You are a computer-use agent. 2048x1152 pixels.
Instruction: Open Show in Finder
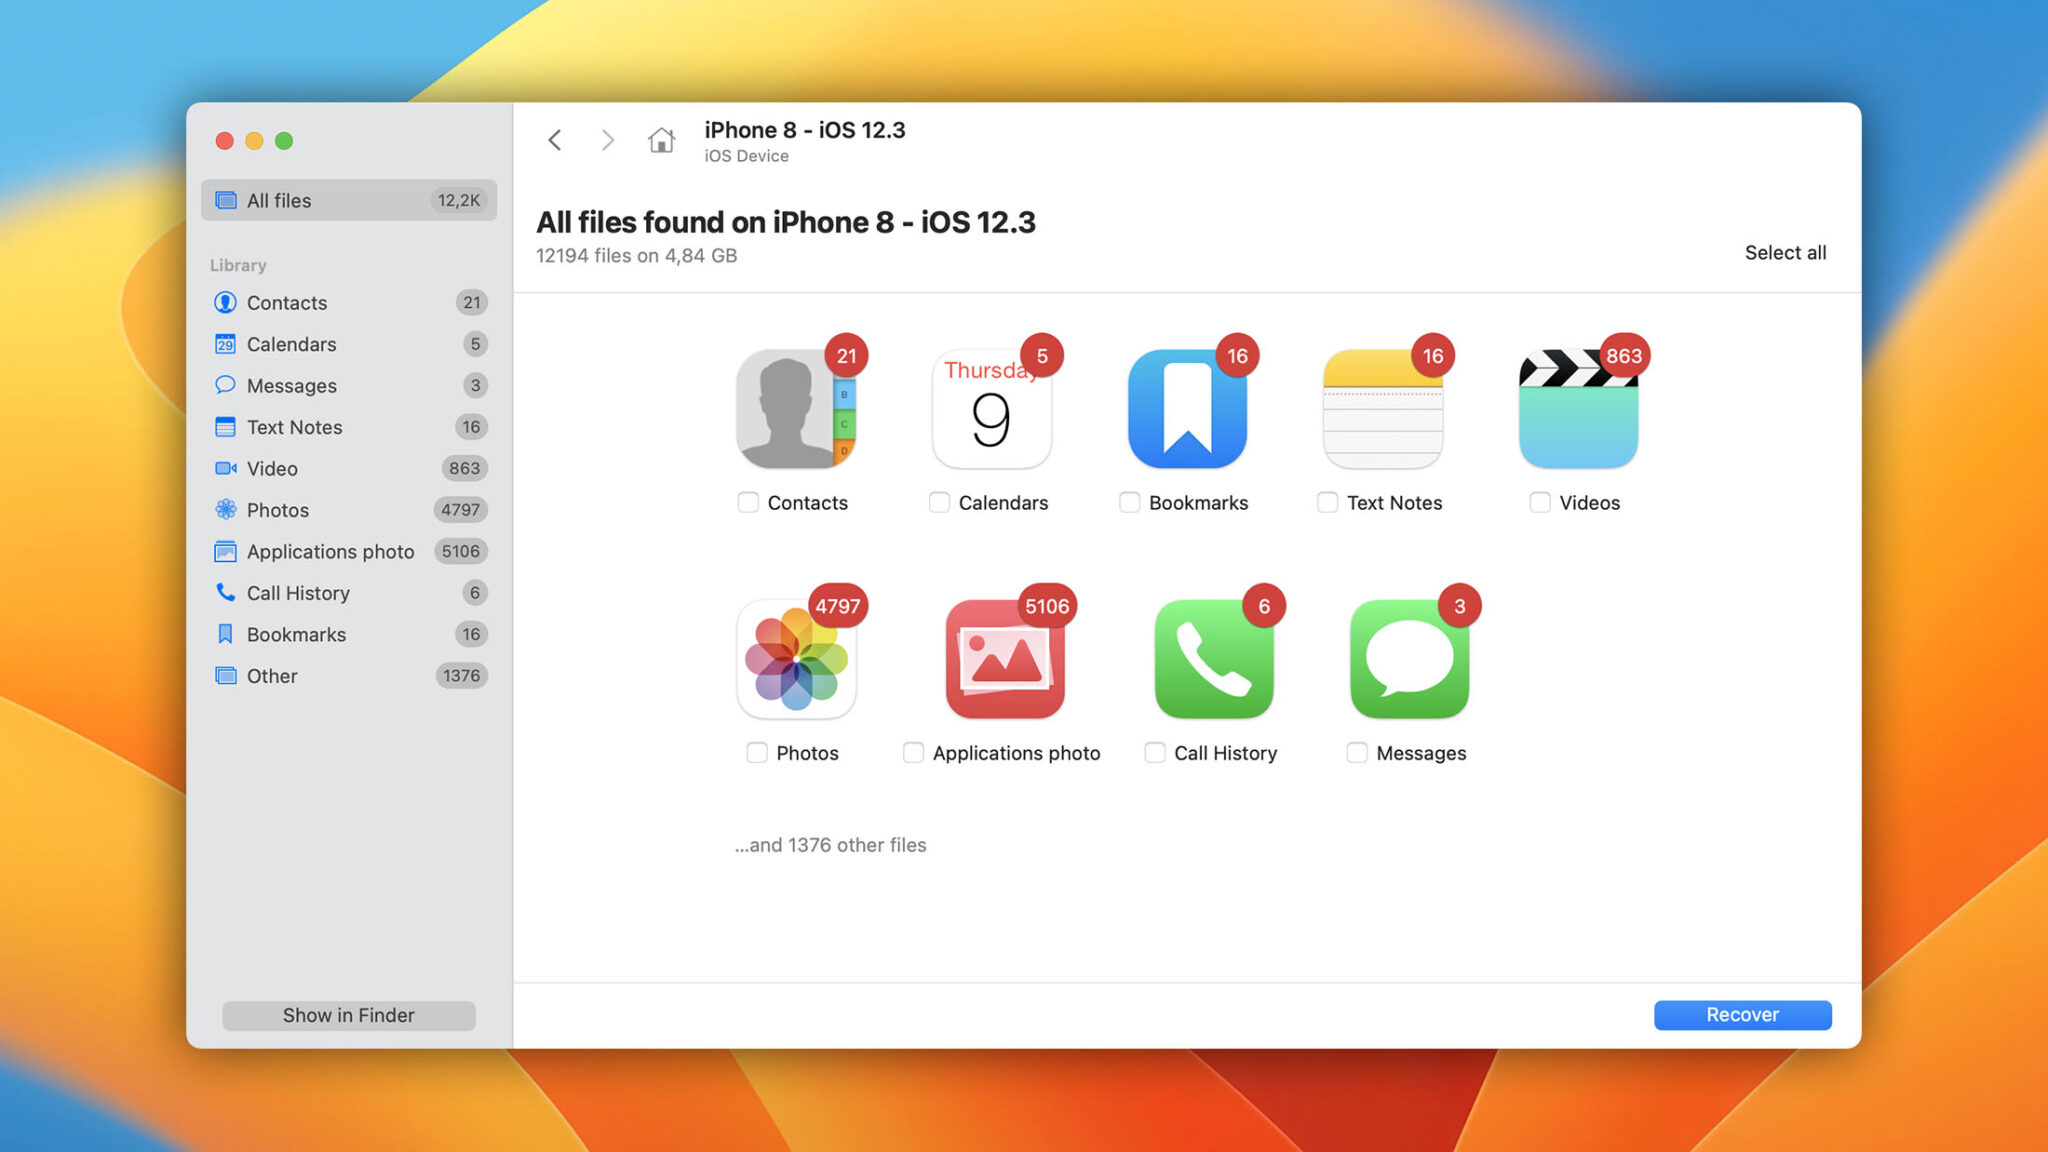pyautogui.click(x=348, y=1015)
